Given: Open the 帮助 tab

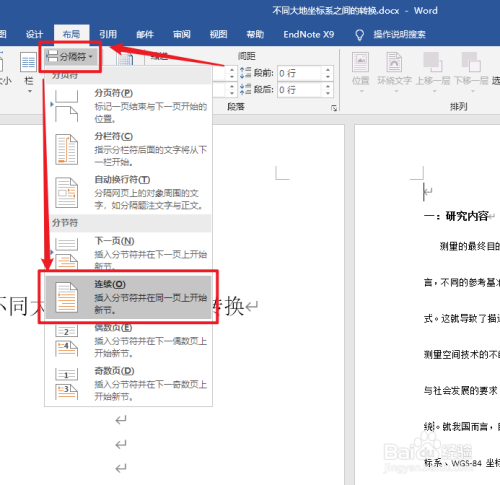Looking at the screenshot, I should click(255, 34).
